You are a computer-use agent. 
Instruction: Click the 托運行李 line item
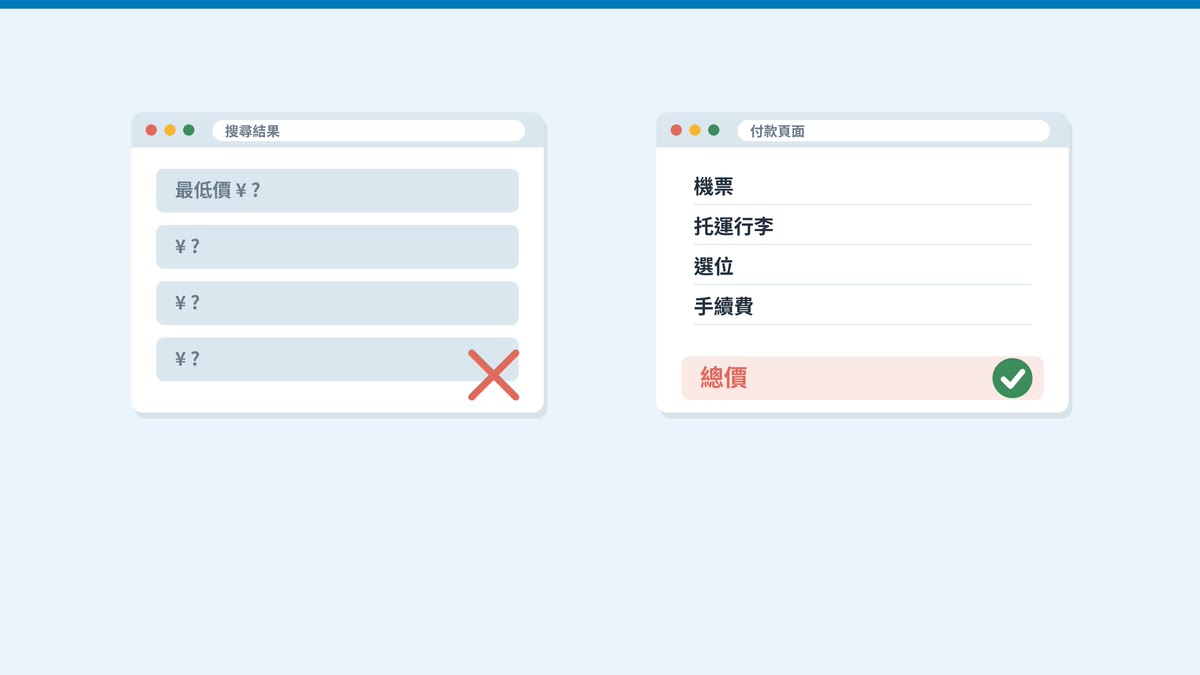pyautogui.click(x=862, y=226)
